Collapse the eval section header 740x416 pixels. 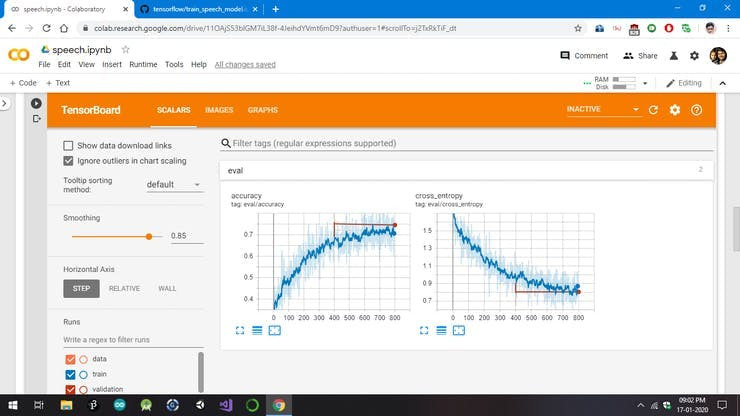[466, 170]
